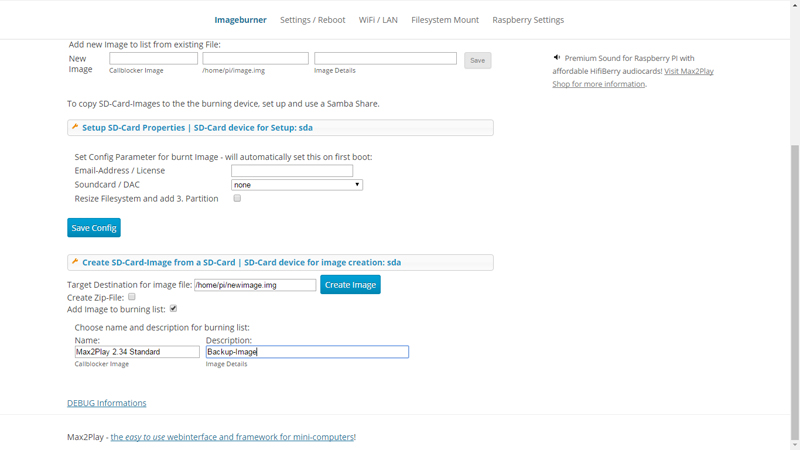Screen dimensions: 800x450
Task: Click the Target Destination image file field
Action: click(255, 285)
